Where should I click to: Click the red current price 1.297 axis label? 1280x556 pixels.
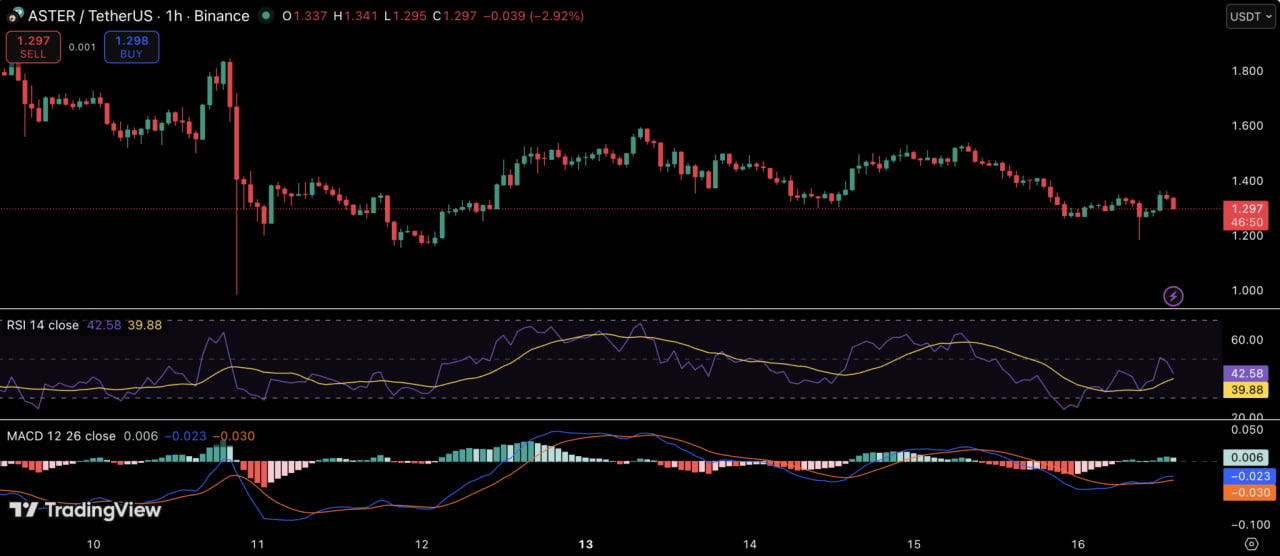pos(1245,214)
